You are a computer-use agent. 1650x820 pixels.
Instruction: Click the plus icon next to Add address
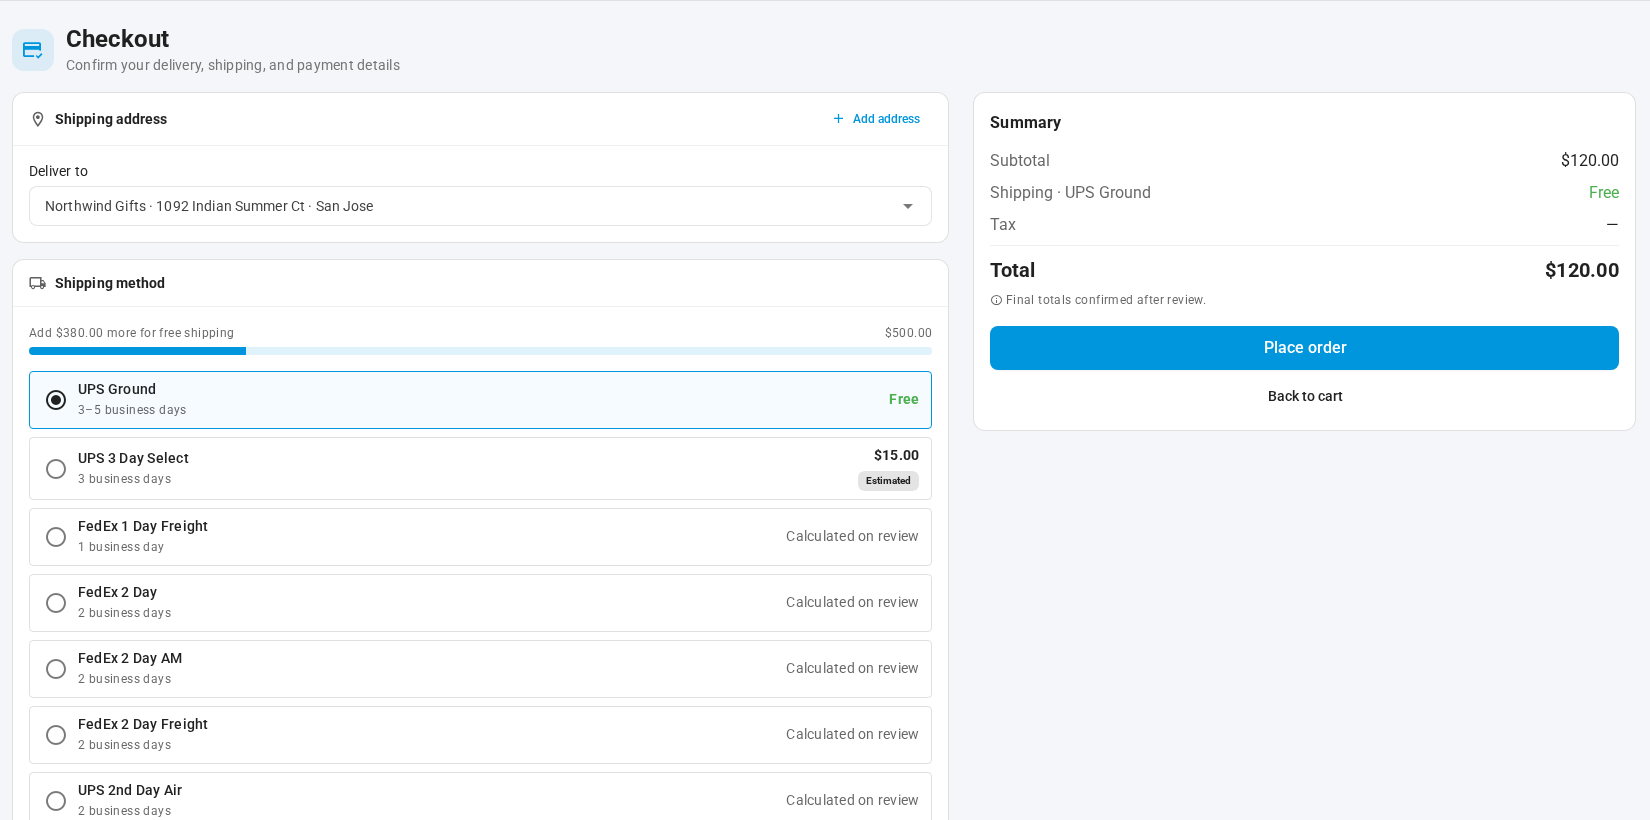point(838,119)
